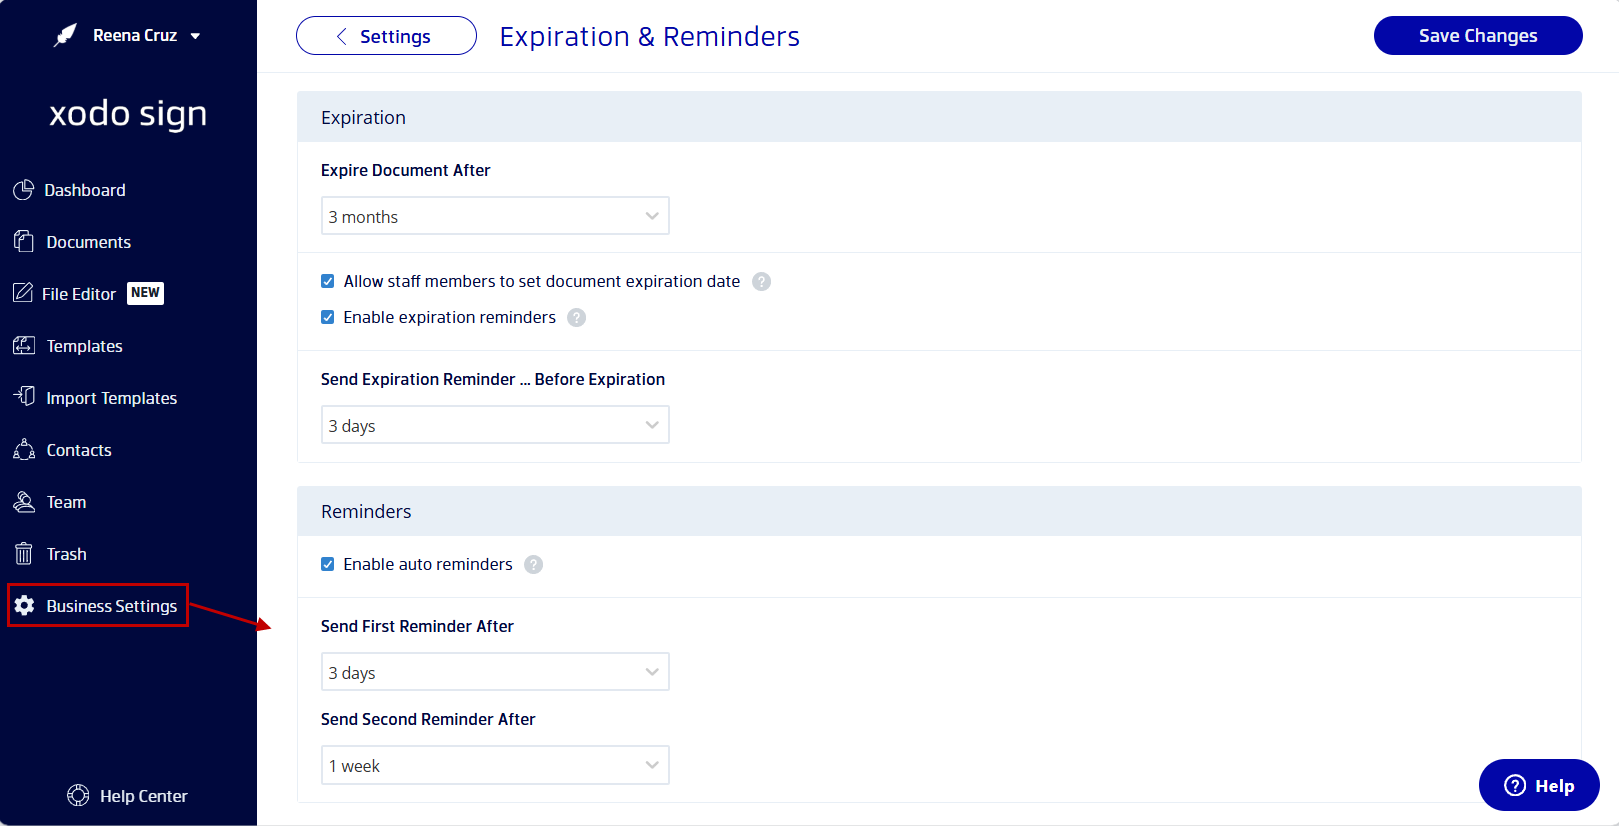The width and height of the screenshot is (1619, 826).
Task: Click the Business Settings gear icon
Action: [24, 605]
